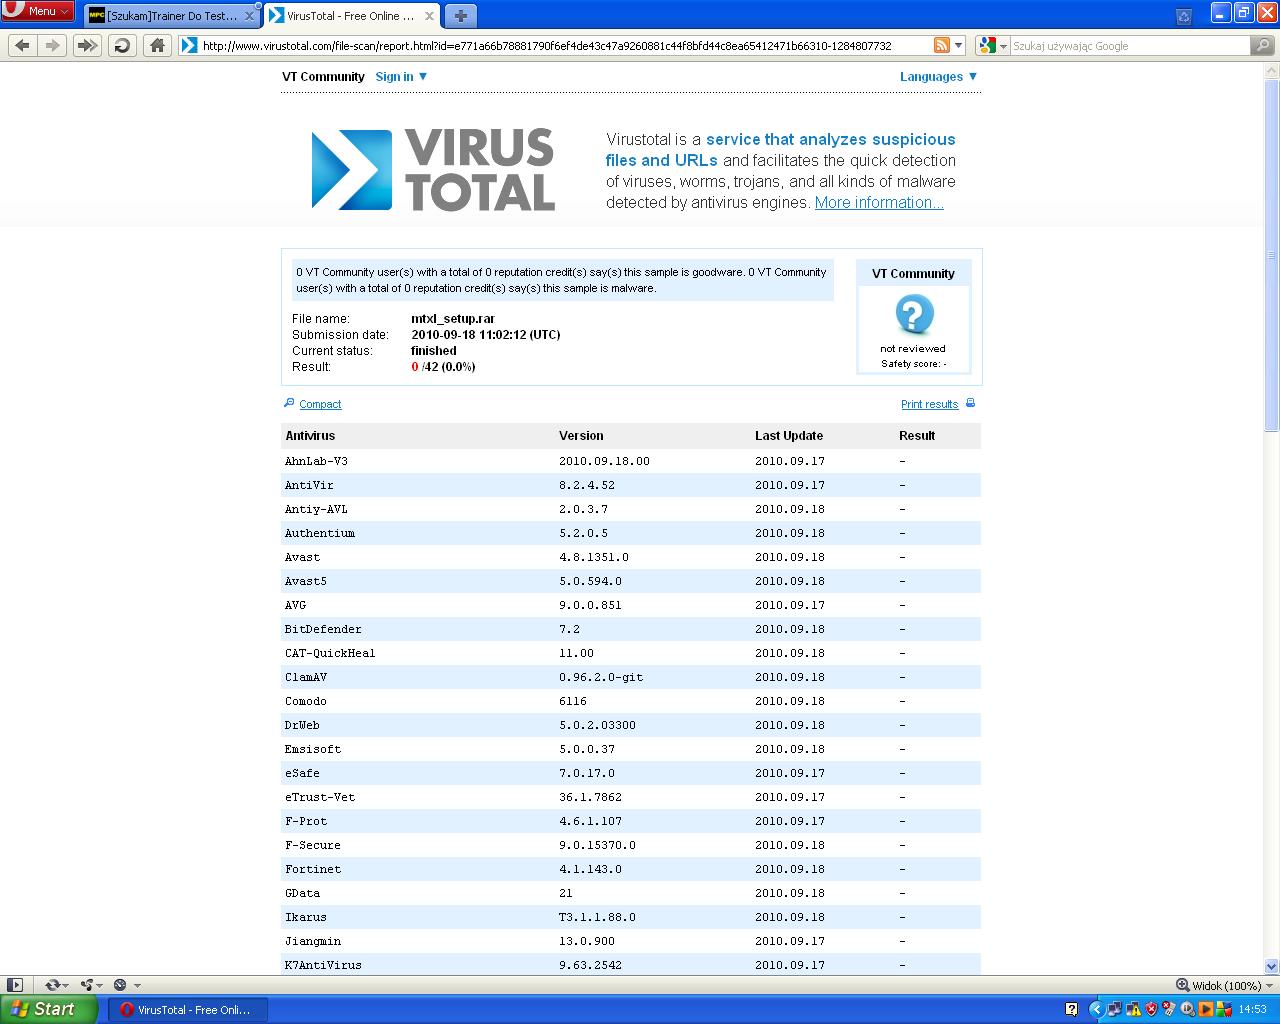Open a new tab with plus button

click(460, 16)
